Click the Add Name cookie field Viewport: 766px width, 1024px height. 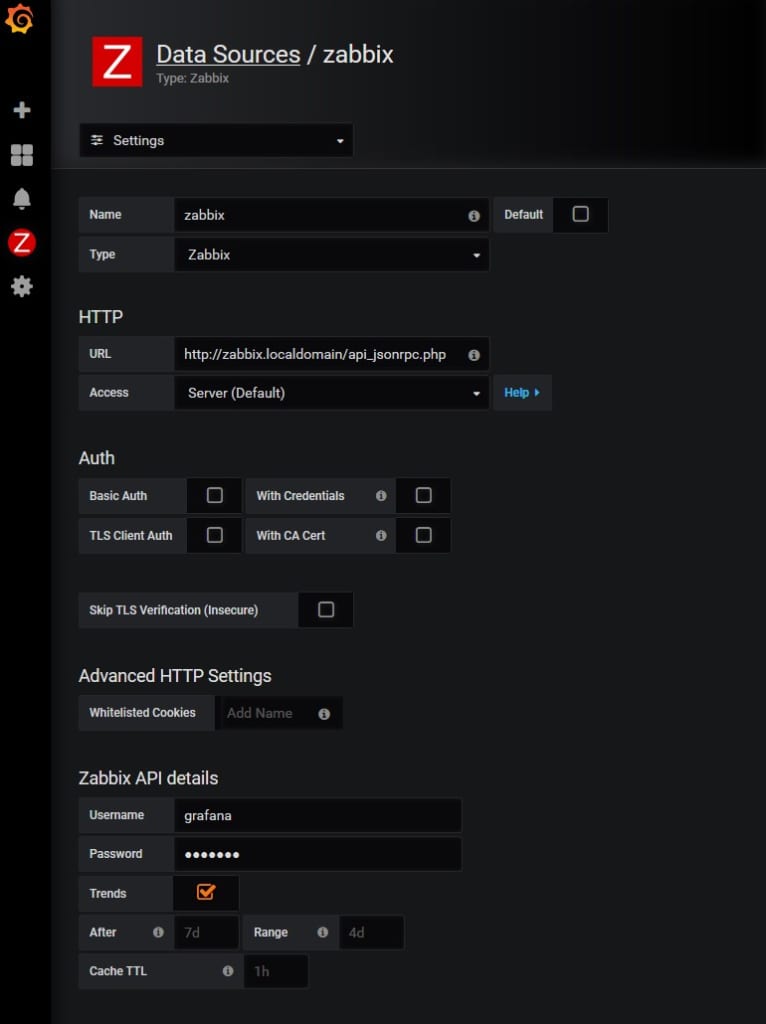coord(279,713)
